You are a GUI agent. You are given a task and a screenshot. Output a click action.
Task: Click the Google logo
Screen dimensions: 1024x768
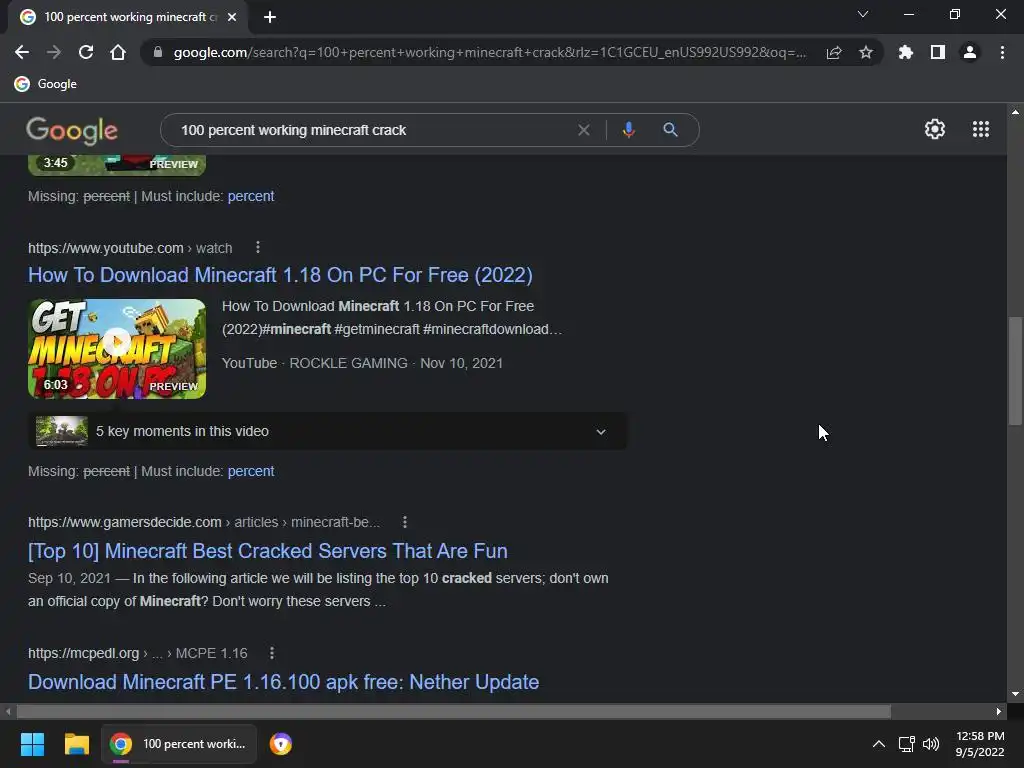72,131
